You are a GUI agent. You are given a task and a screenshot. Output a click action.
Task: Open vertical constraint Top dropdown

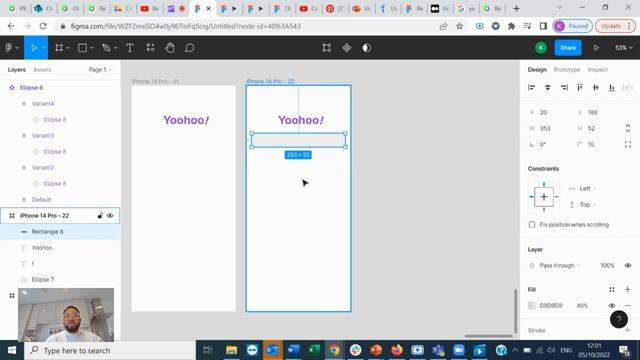tap(587, 204)
